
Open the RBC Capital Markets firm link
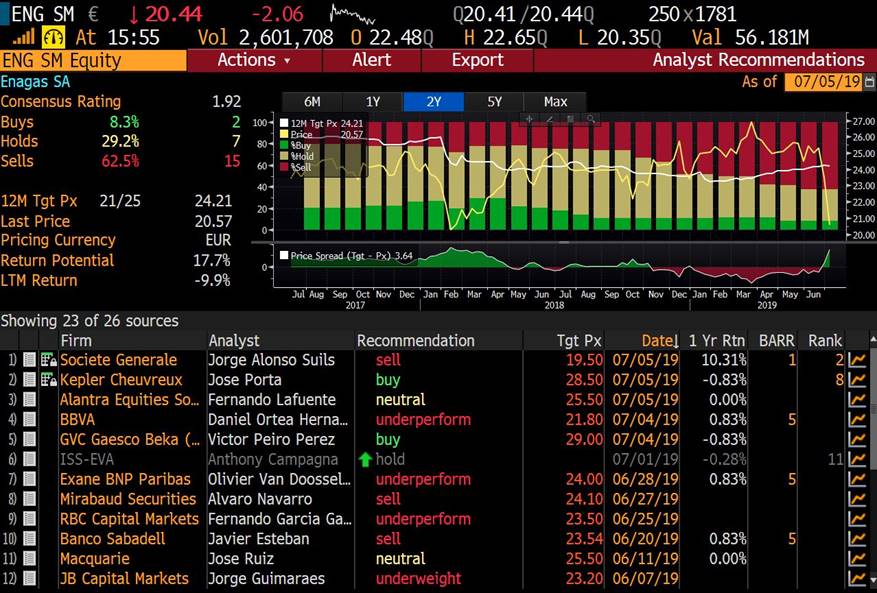click(x=129, y=519)
